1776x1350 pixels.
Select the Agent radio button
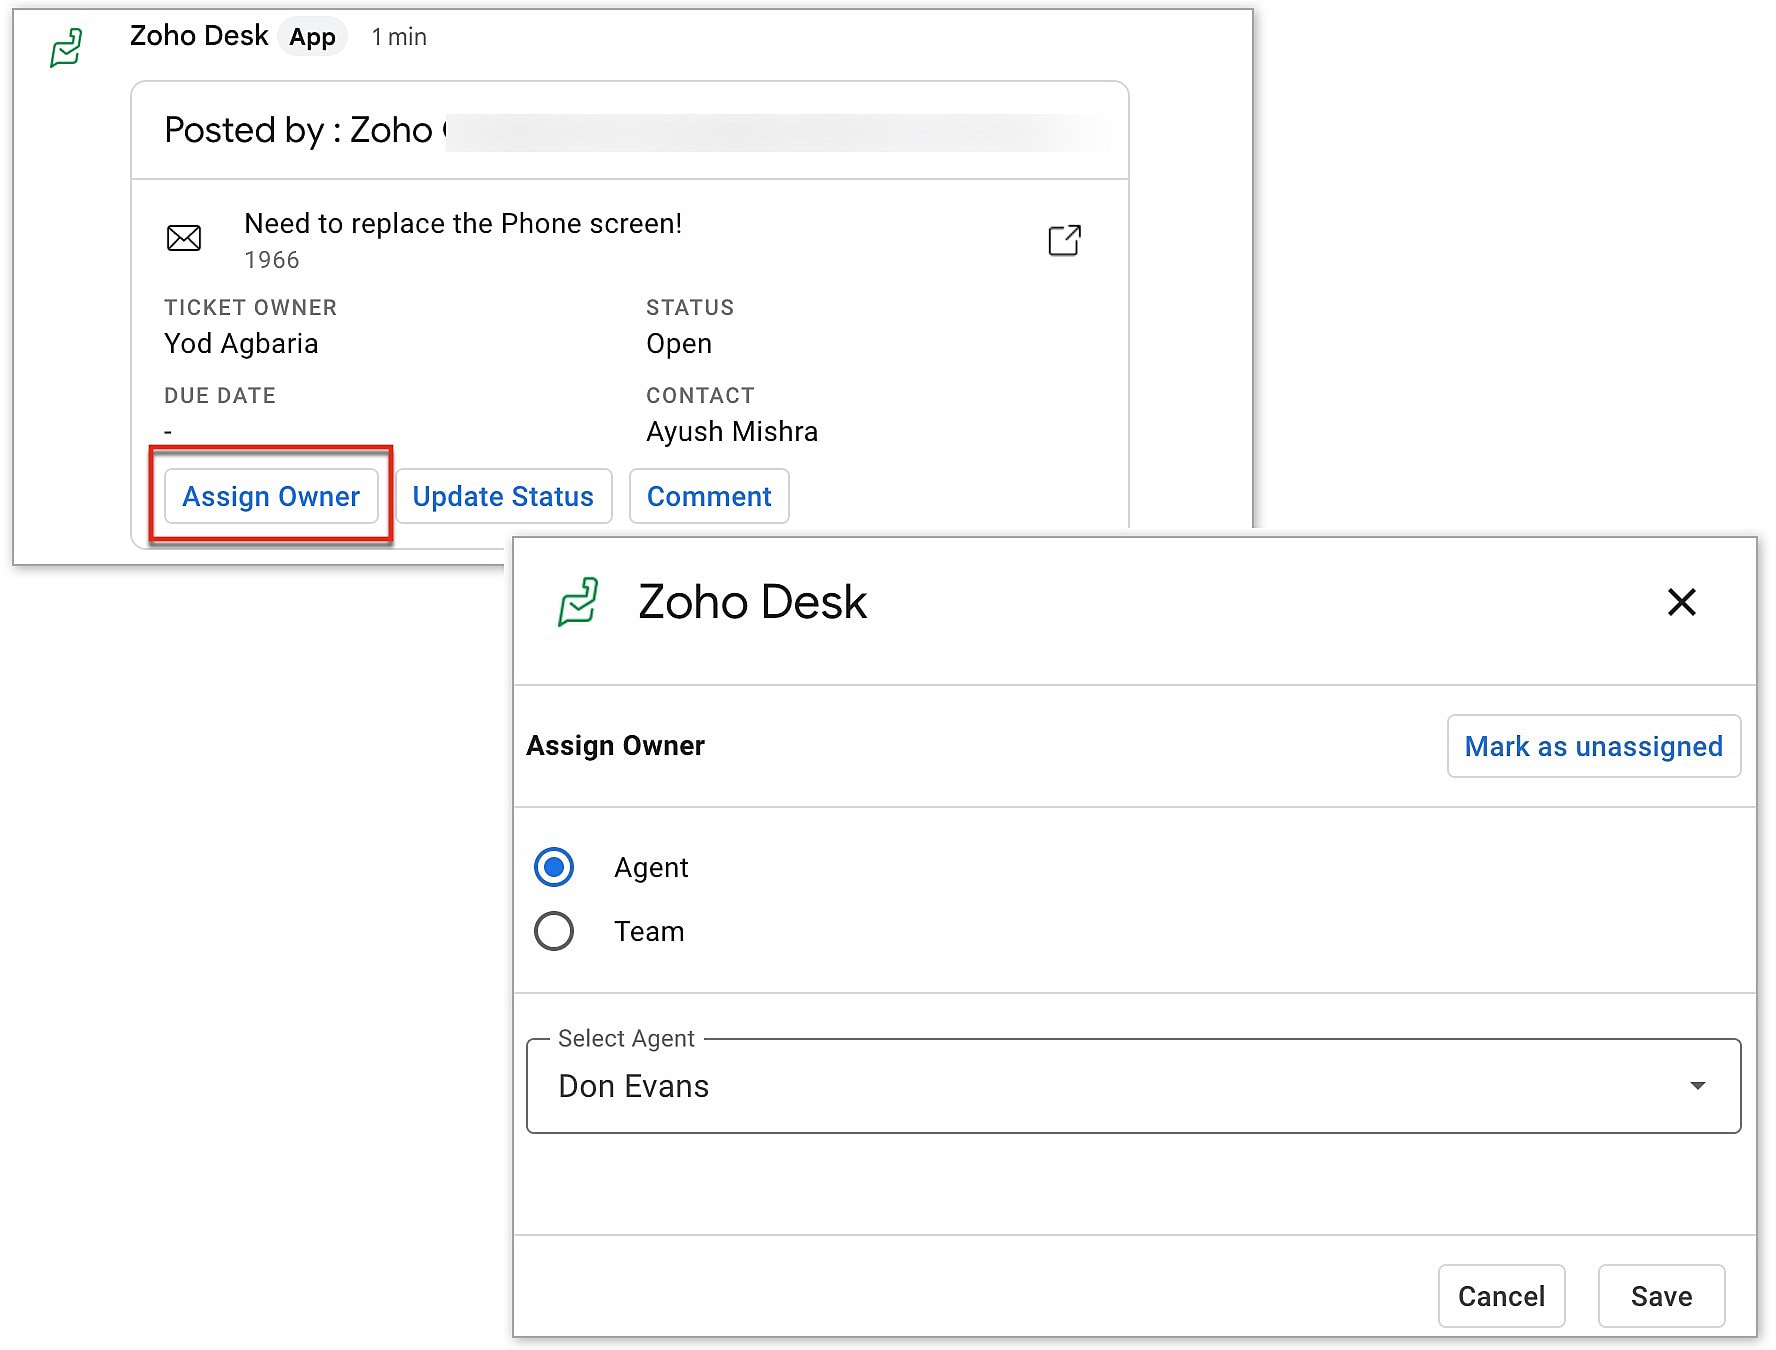(x=554, y=867)
